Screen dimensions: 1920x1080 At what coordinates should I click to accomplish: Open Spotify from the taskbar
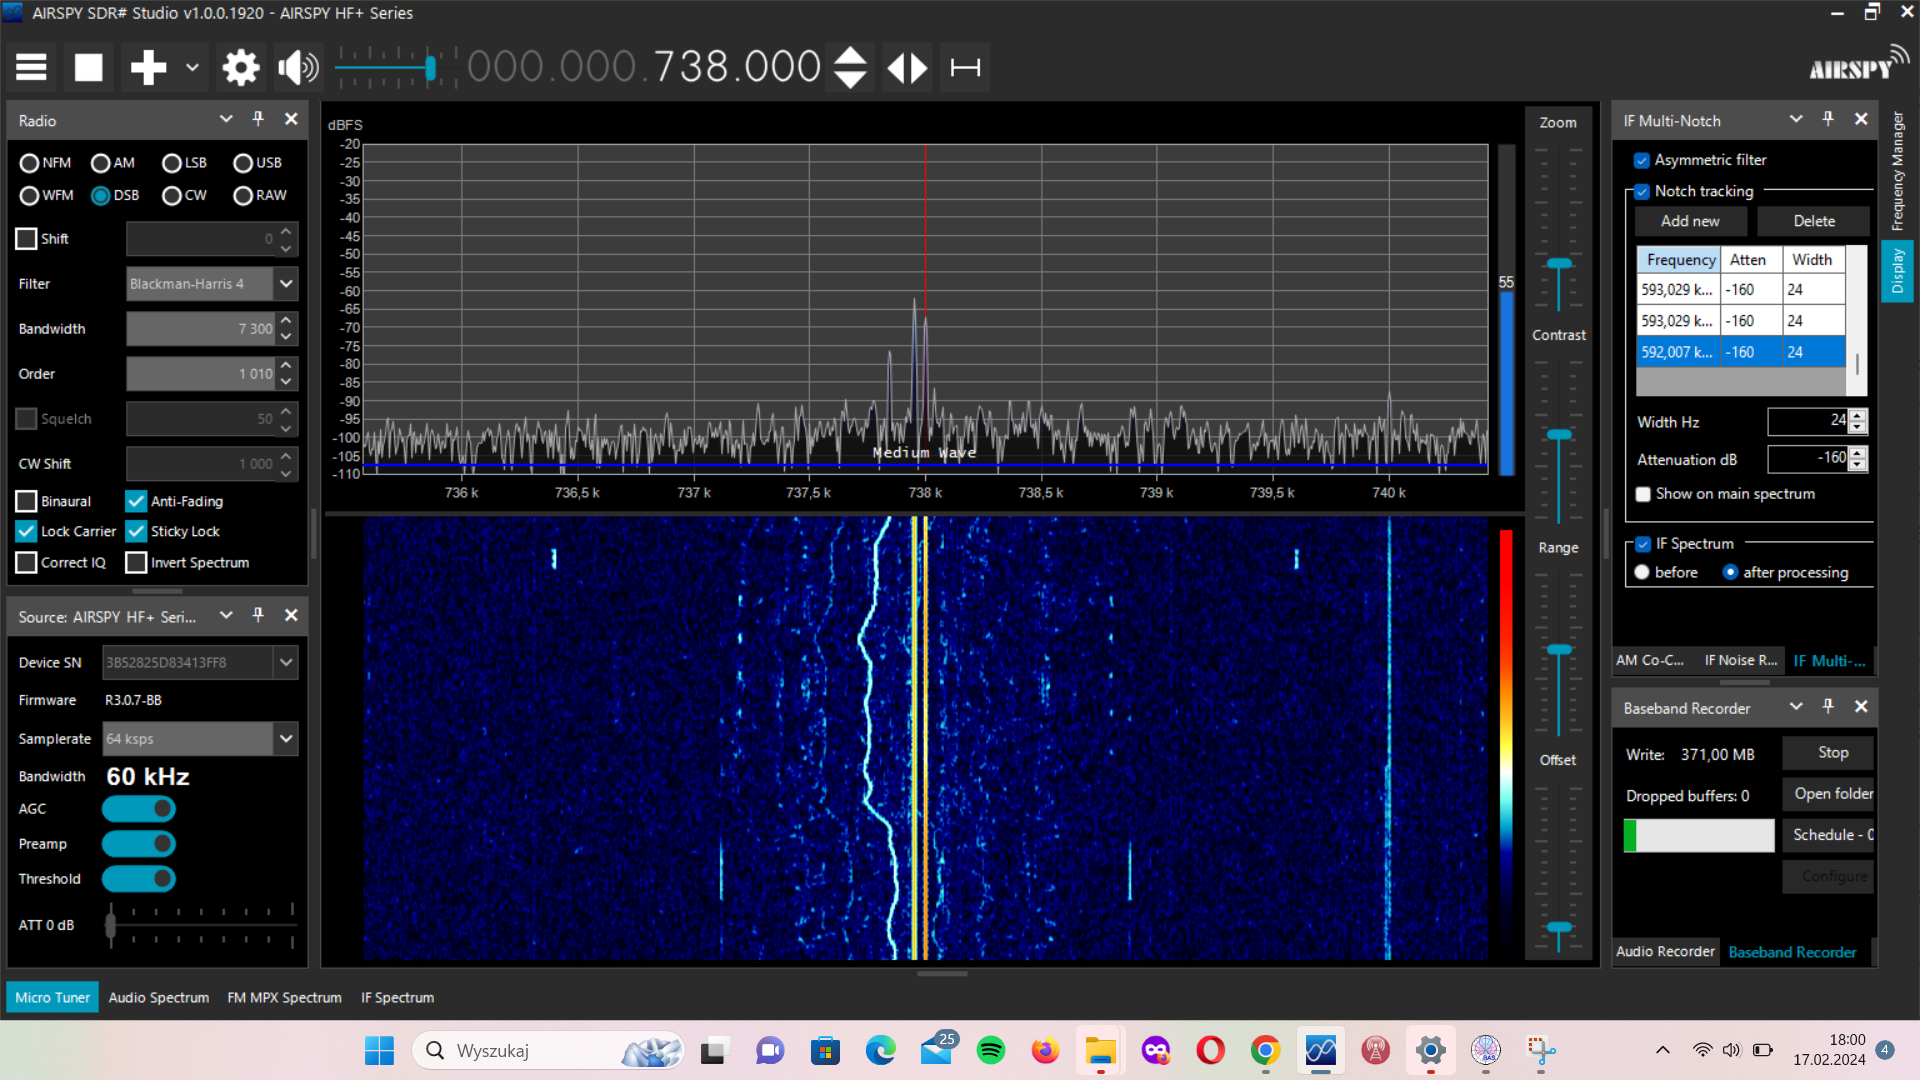tap(990, 1050)
